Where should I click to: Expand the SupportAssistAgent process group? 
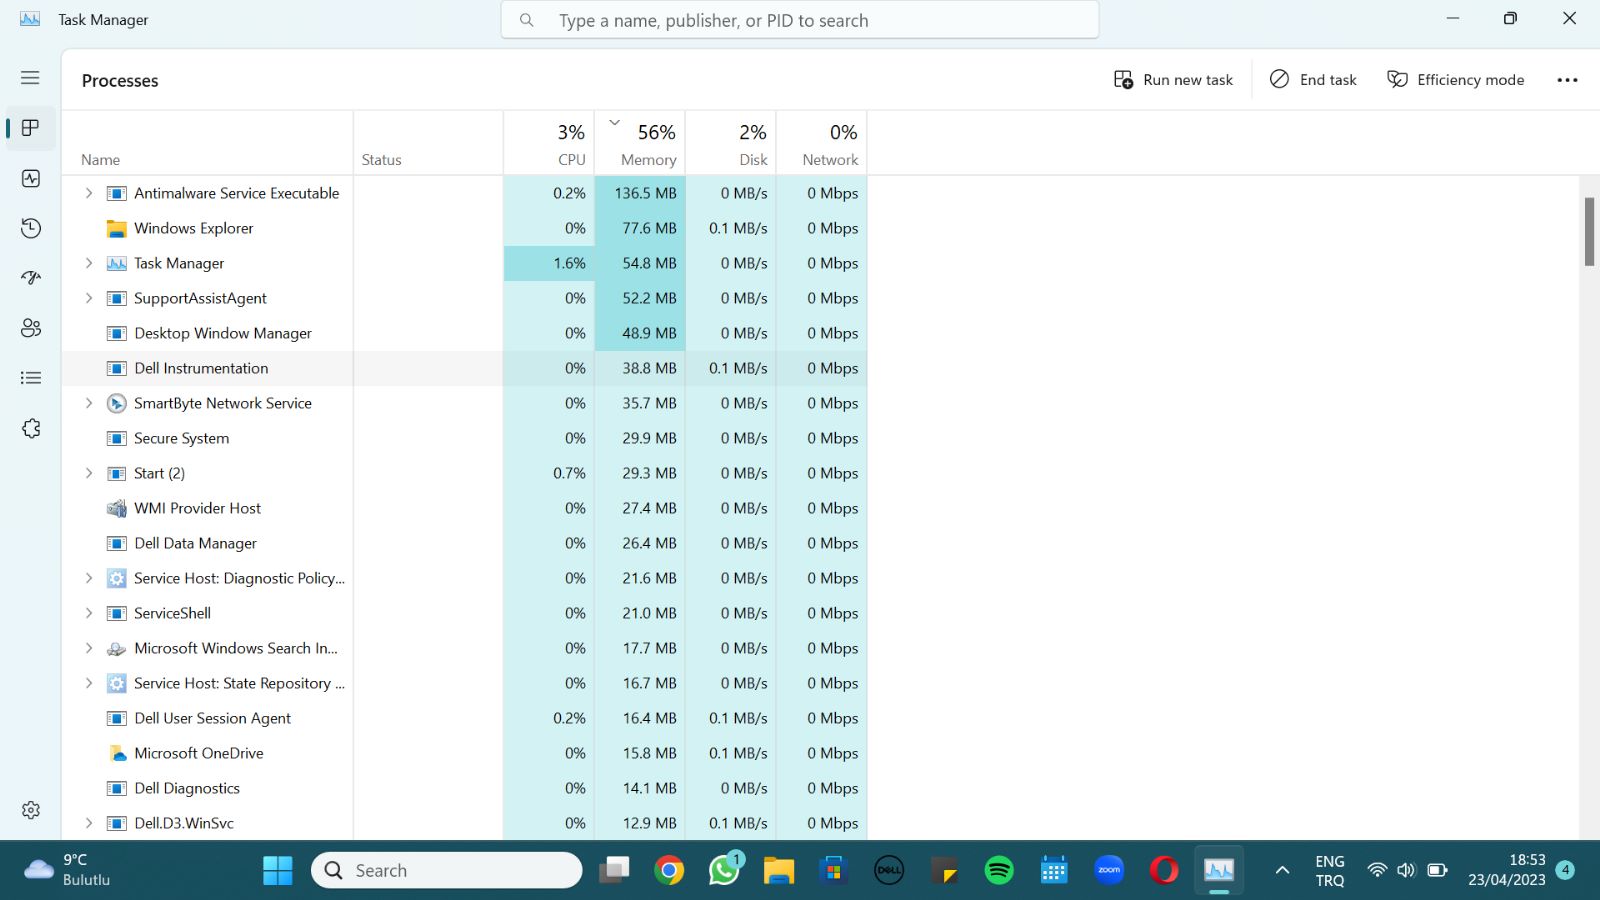pos(89,298)
